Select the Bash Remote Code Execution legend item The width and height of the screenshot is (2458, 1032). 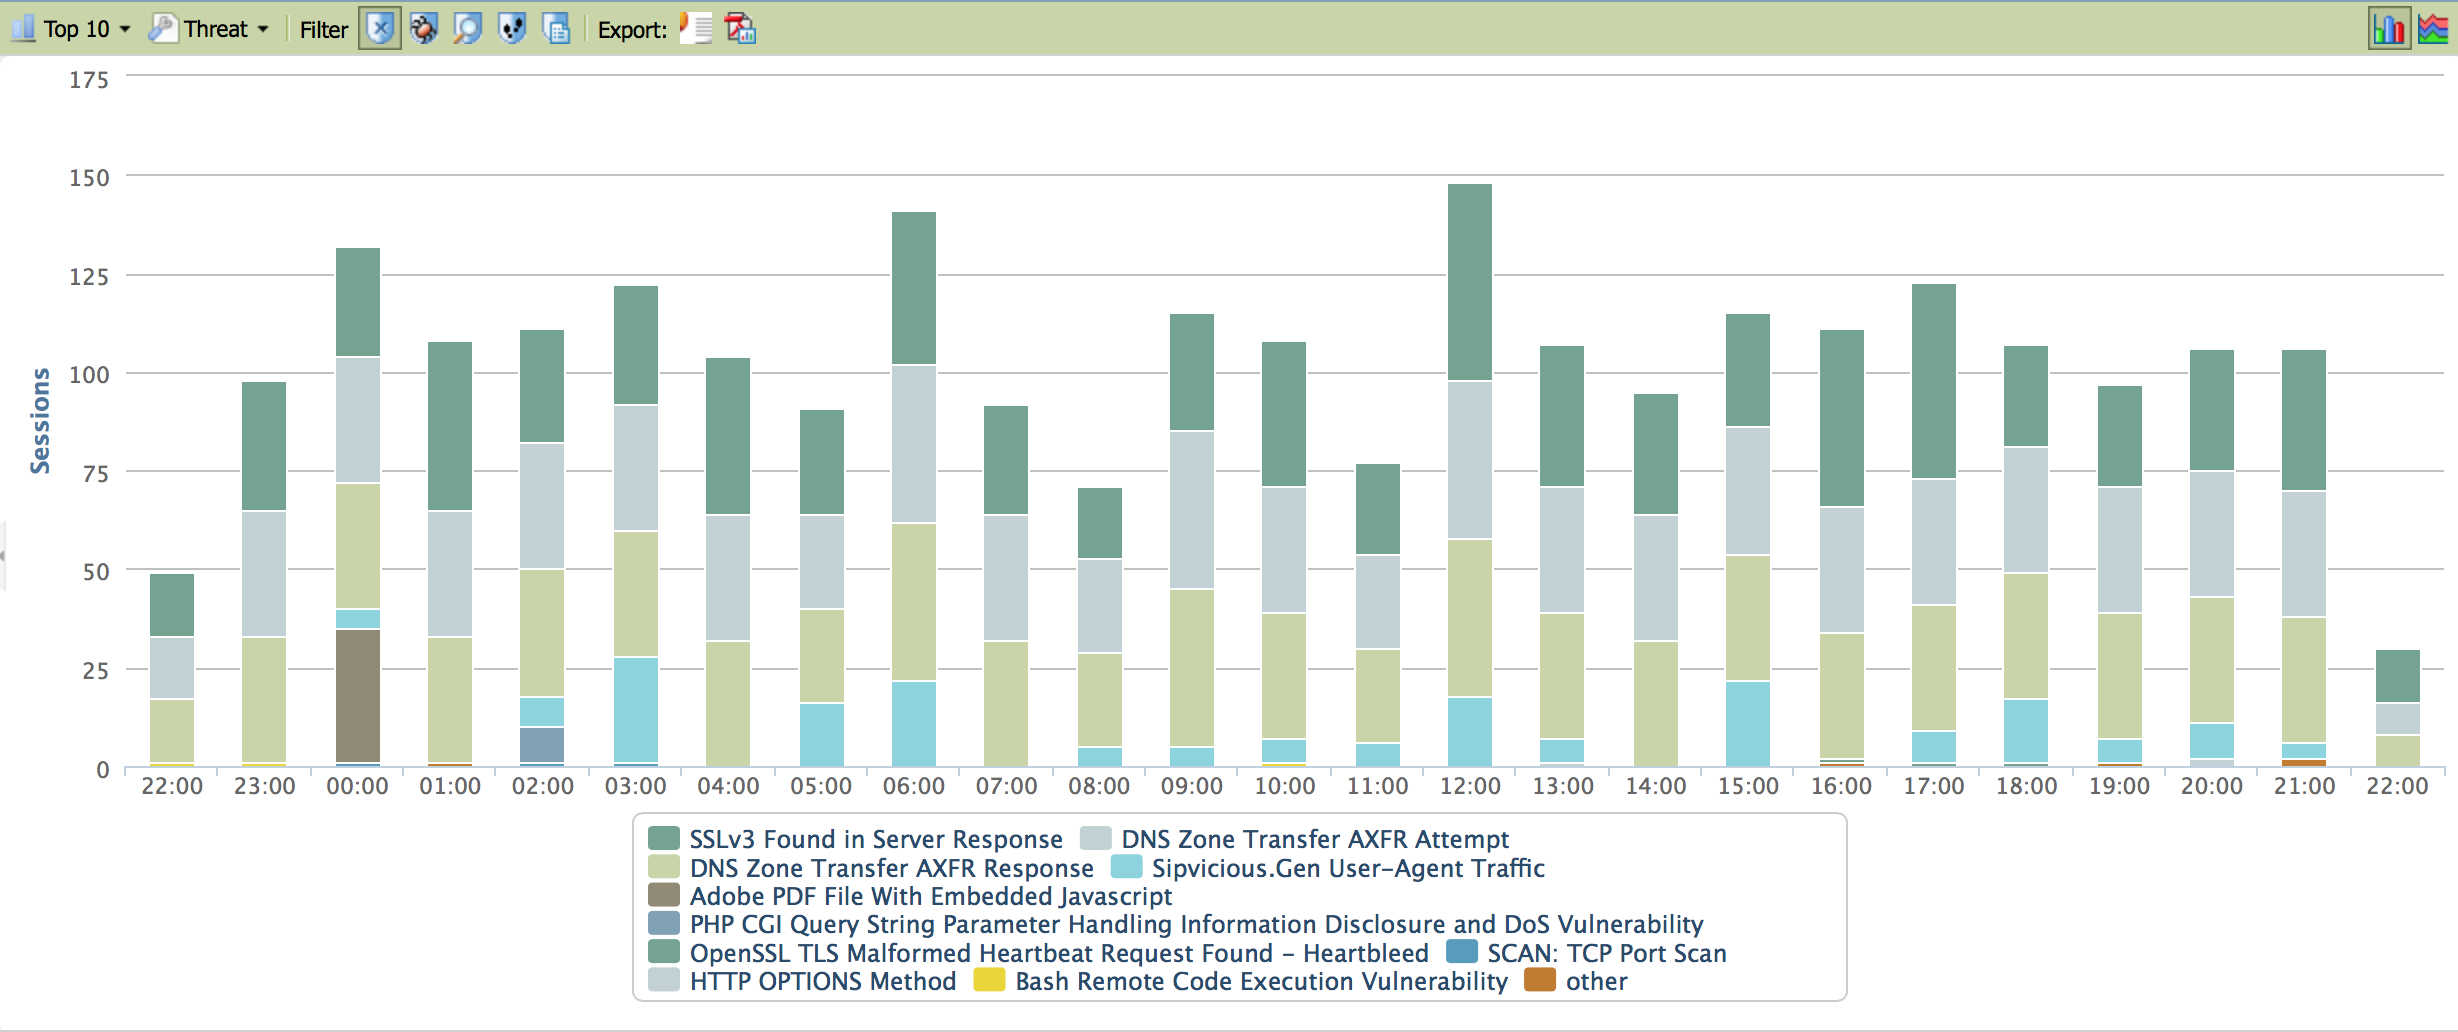pos(1260,981)
